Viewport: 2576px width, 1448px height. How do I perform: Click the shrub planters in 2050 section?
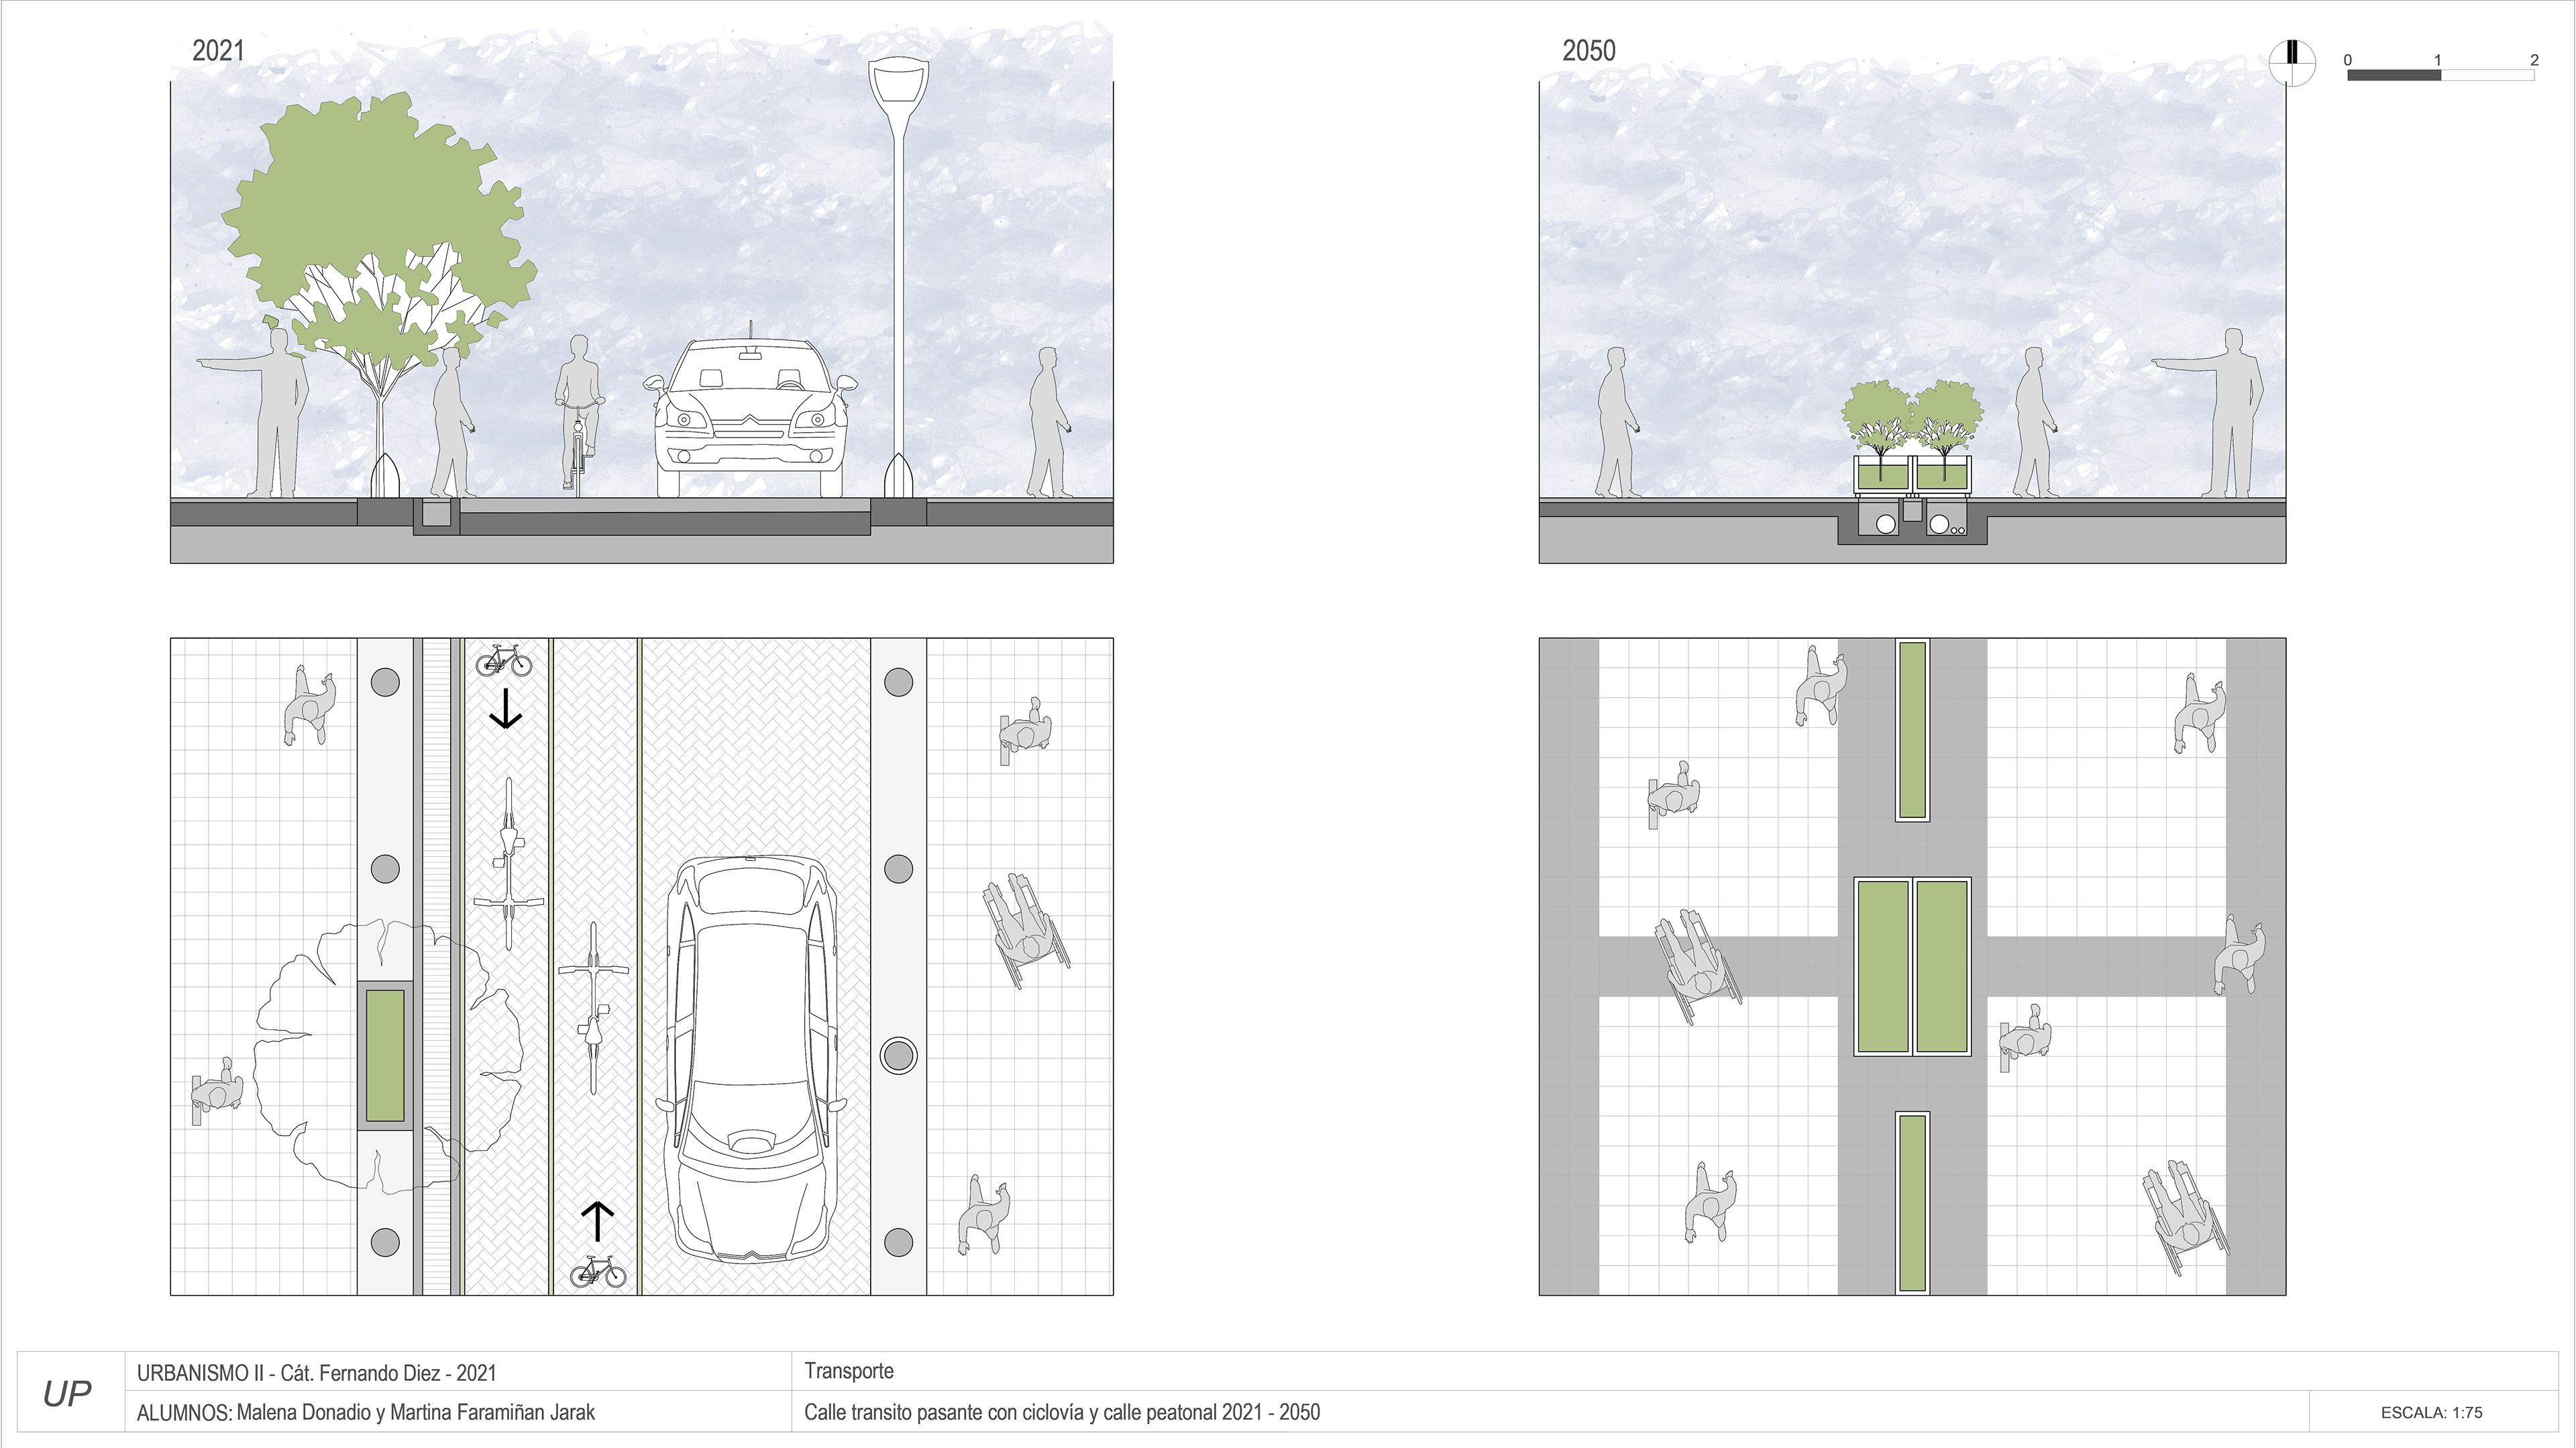click(1912, 437)
